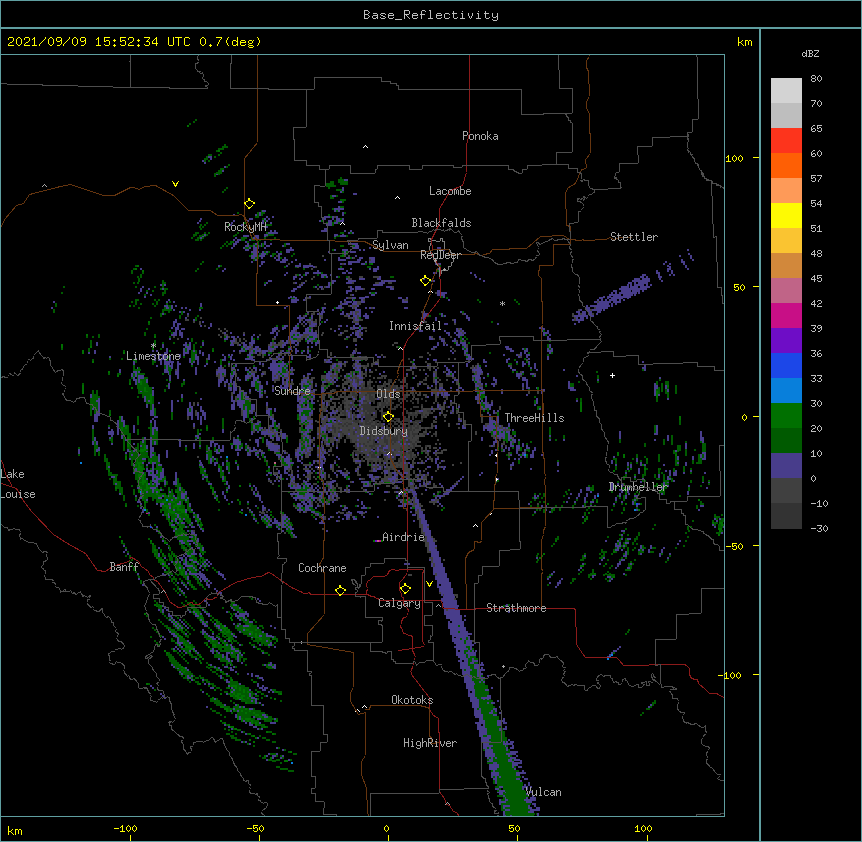Screen dimensions: 862x842
Task: Select the slate violet 10 dBZ swatch
Action: point(786,466)
